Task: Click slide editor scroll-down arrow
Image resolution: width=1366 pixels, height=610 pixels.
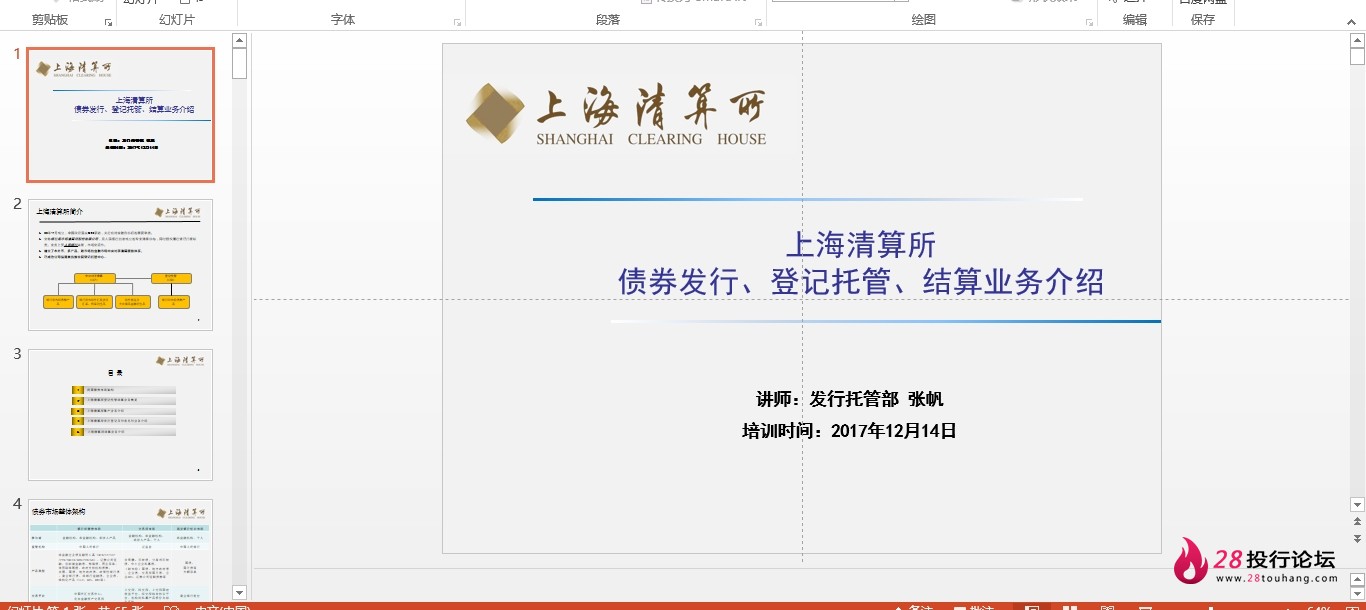Action: pos(1357,505)
